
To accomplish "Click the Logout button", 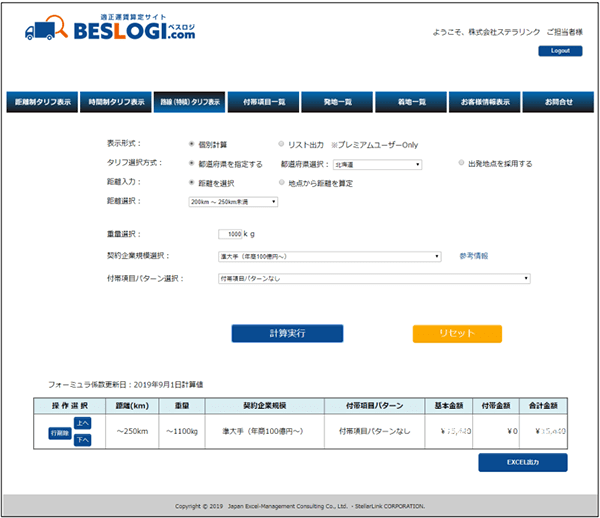I will pos(559,51).
